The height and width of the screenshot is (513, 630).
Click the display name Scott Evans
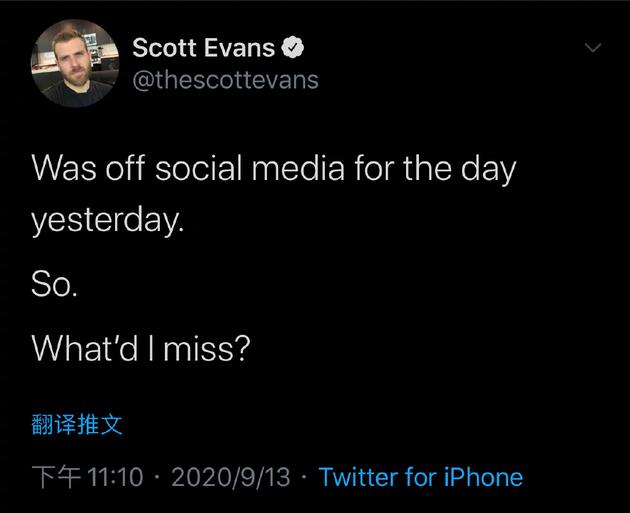click(x=203, y=47)
